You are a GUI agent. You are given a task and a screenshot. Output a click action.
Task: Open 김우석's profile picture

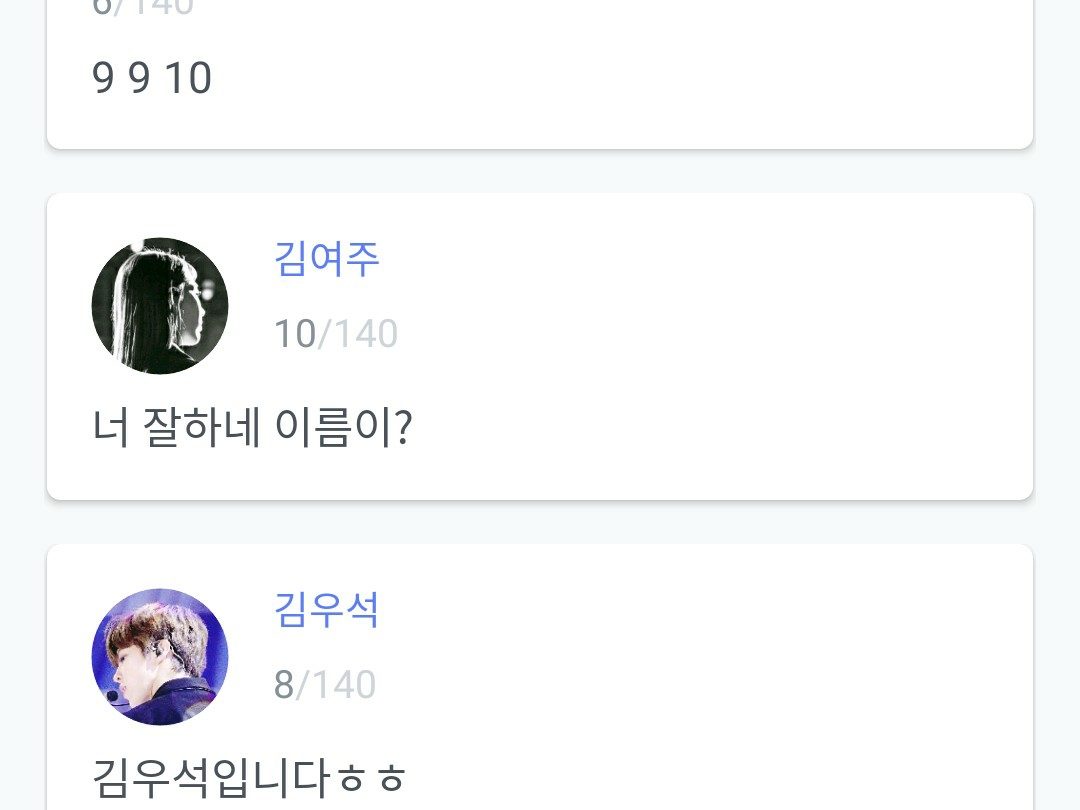point(160,657)
